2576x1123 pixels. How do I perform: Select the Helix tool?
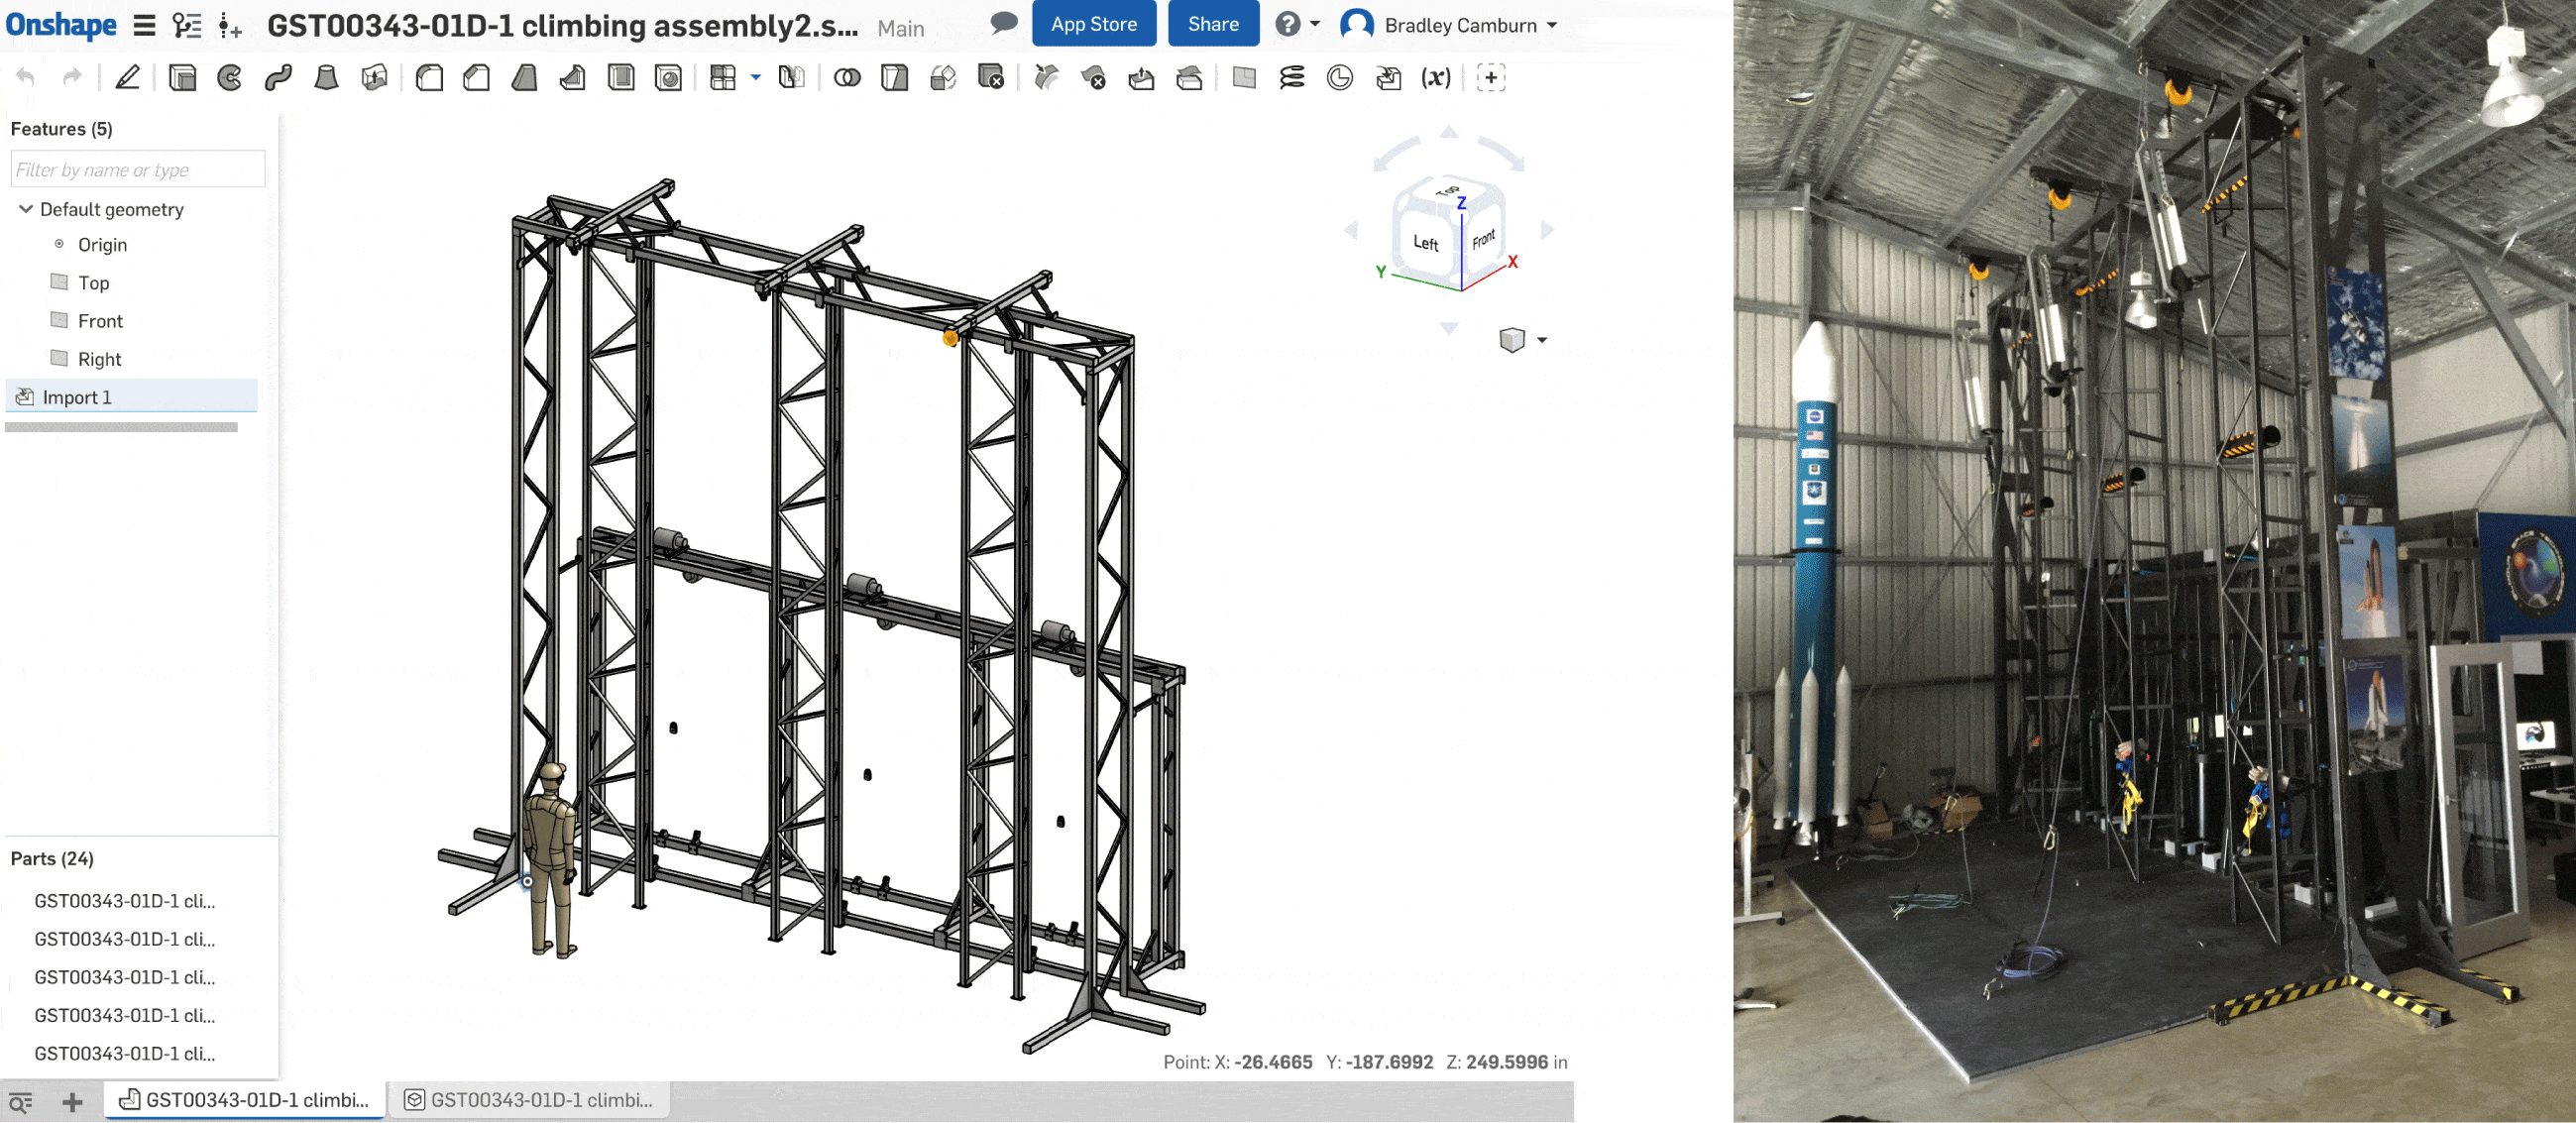[x=1292, y=77]
